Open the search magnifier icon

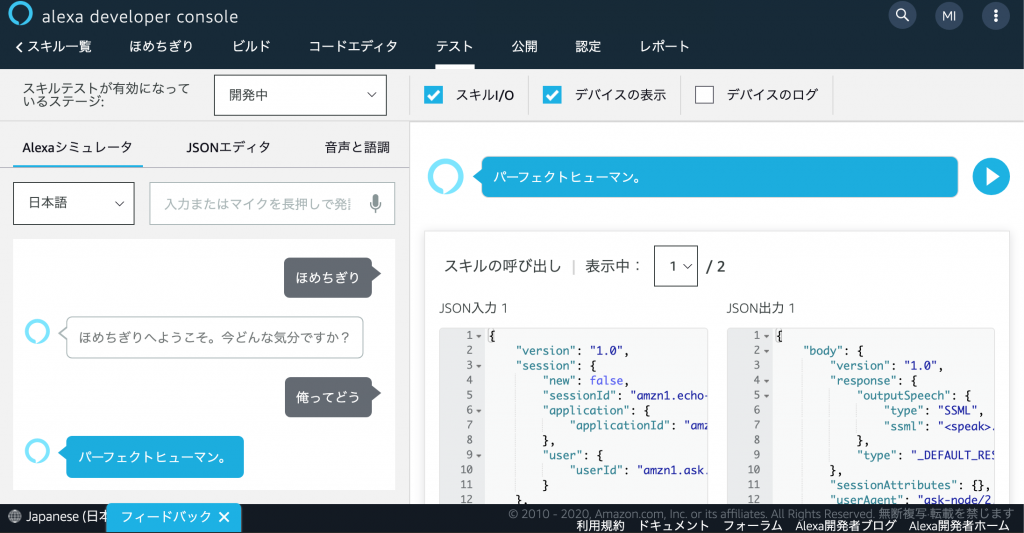(x=902, y=15)
